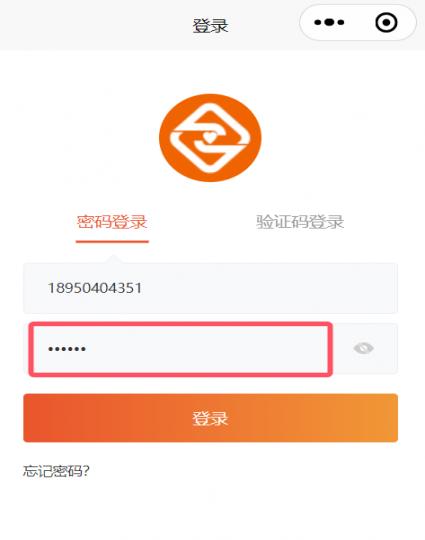Toggle password visibility on
The image size is (425, 540).
pyautogui.click(x=363, y=348)
